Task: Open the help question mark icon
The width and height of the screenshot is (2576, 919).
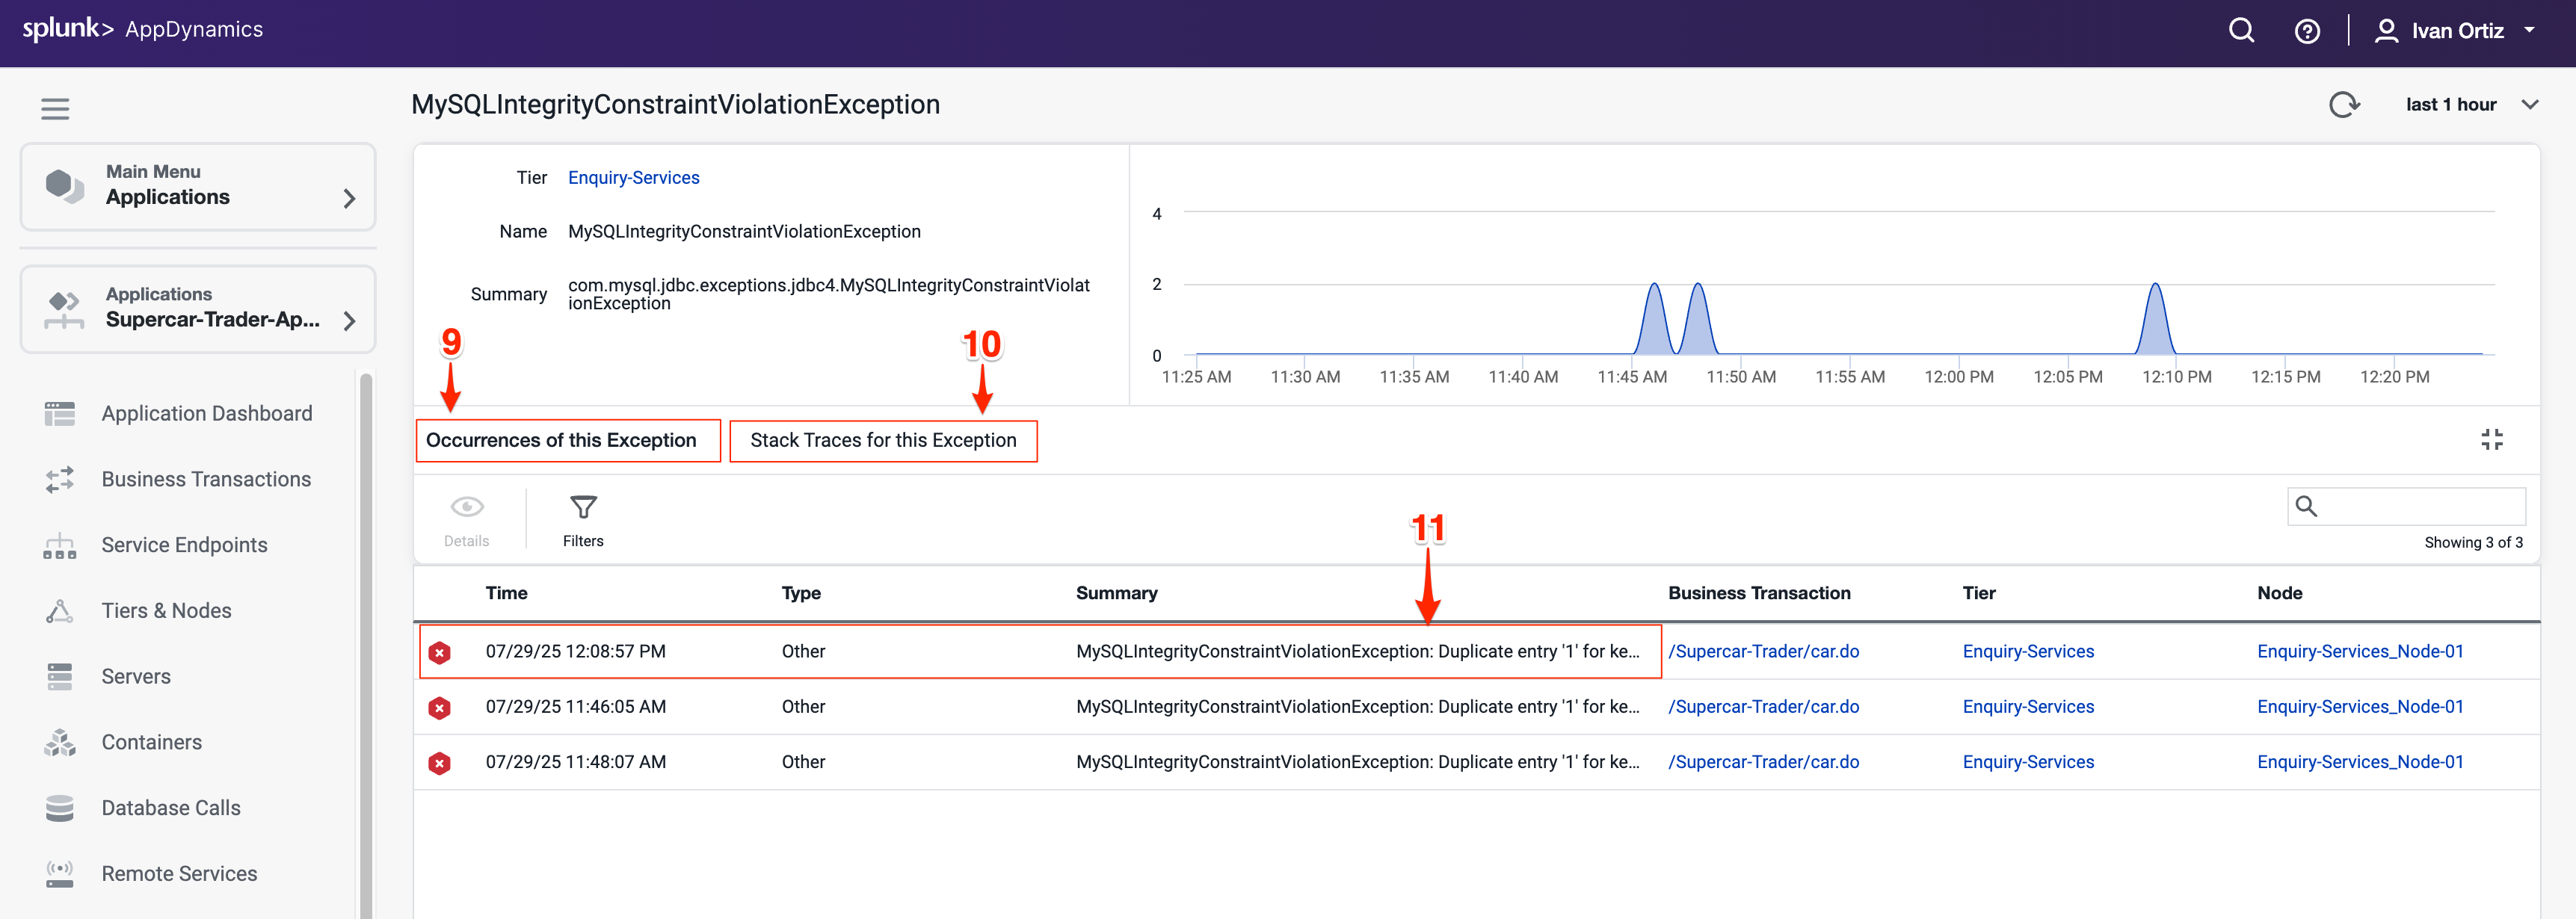Action: tap(2306, 31)
